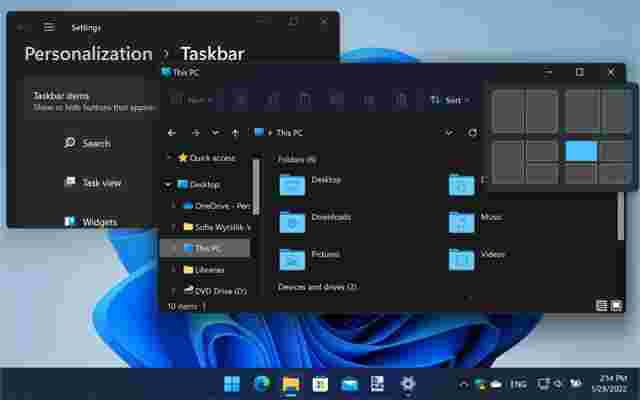
Task: Collapse the Desktop tree node
Action: click(168, 185)
